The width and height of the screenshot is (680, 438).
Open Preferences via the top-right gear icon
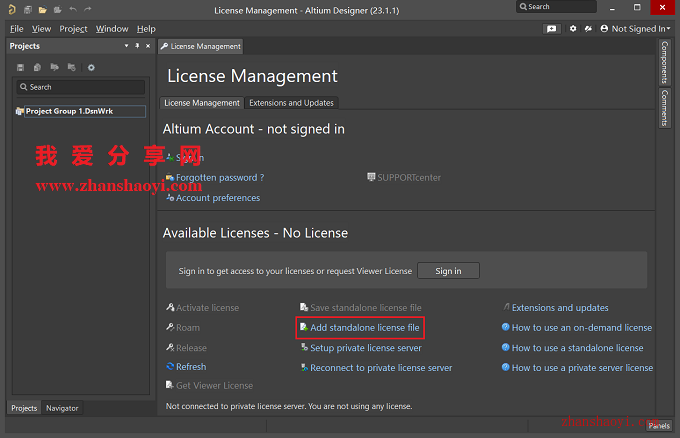[573, 29]
